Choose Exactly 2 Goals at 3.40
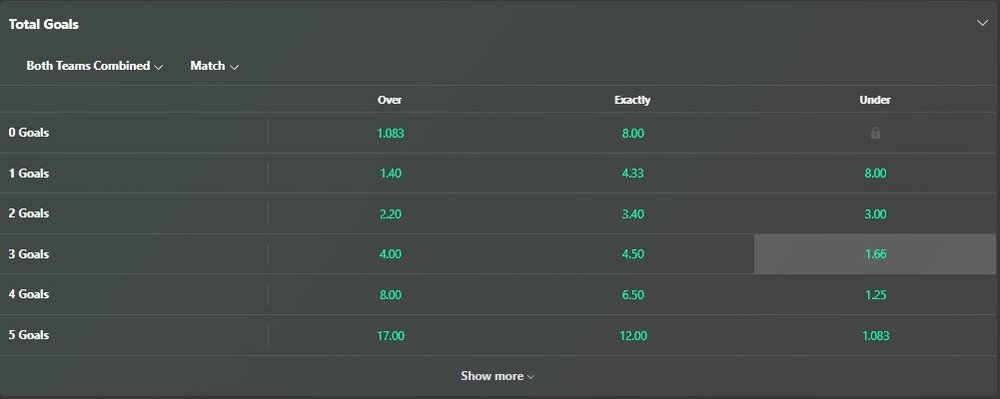Viewport: 1000px width, 399px height. (633, 214)
